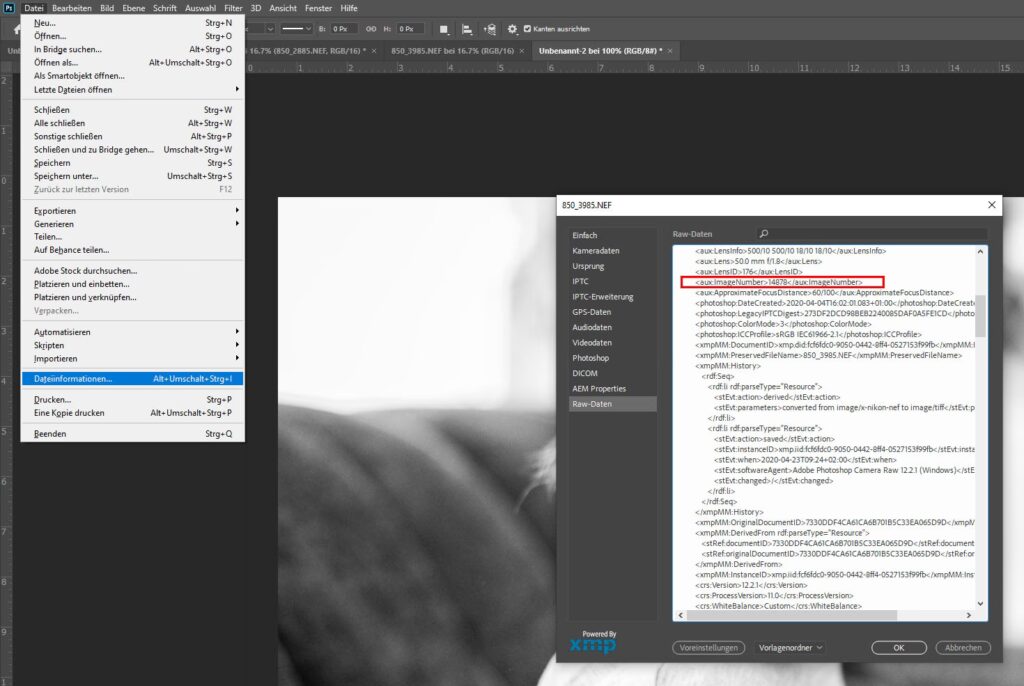Viewport: 1024px width, 686px height.
Task: Click the vertical scrollbar in Raw-Daten view
Action: click(x=981, y=314)
